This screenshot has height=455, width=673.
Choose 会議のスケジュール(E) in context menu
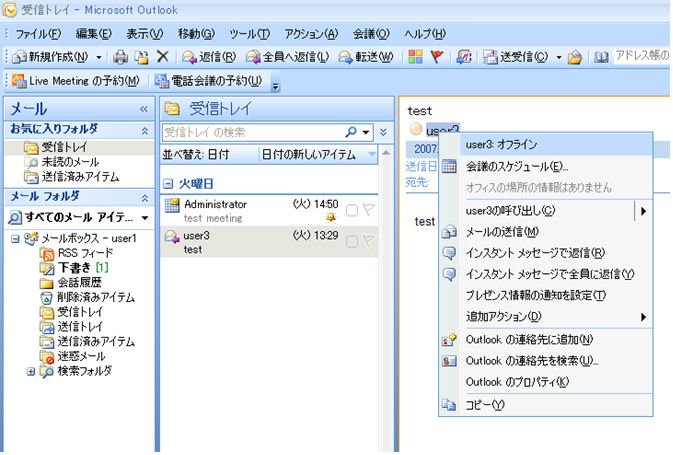coord(546,167)
